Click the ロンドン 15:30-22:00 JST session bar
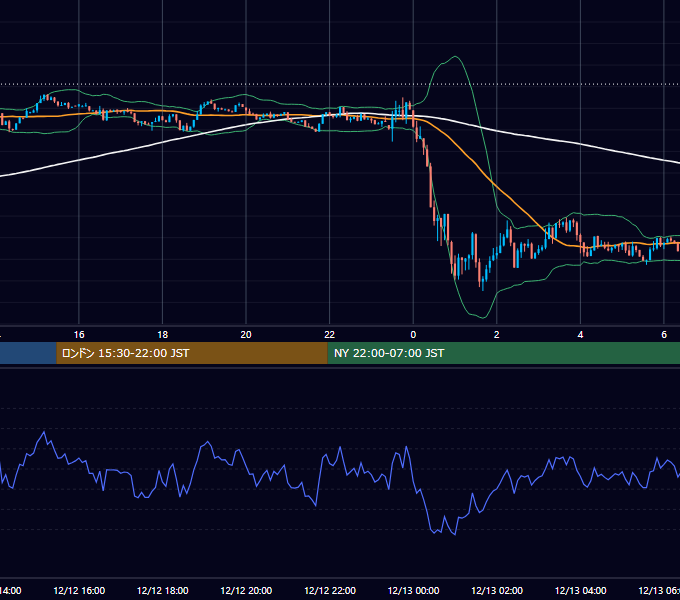Image resolution: width=680 pixels, height=600 pixels. [192, 353]
